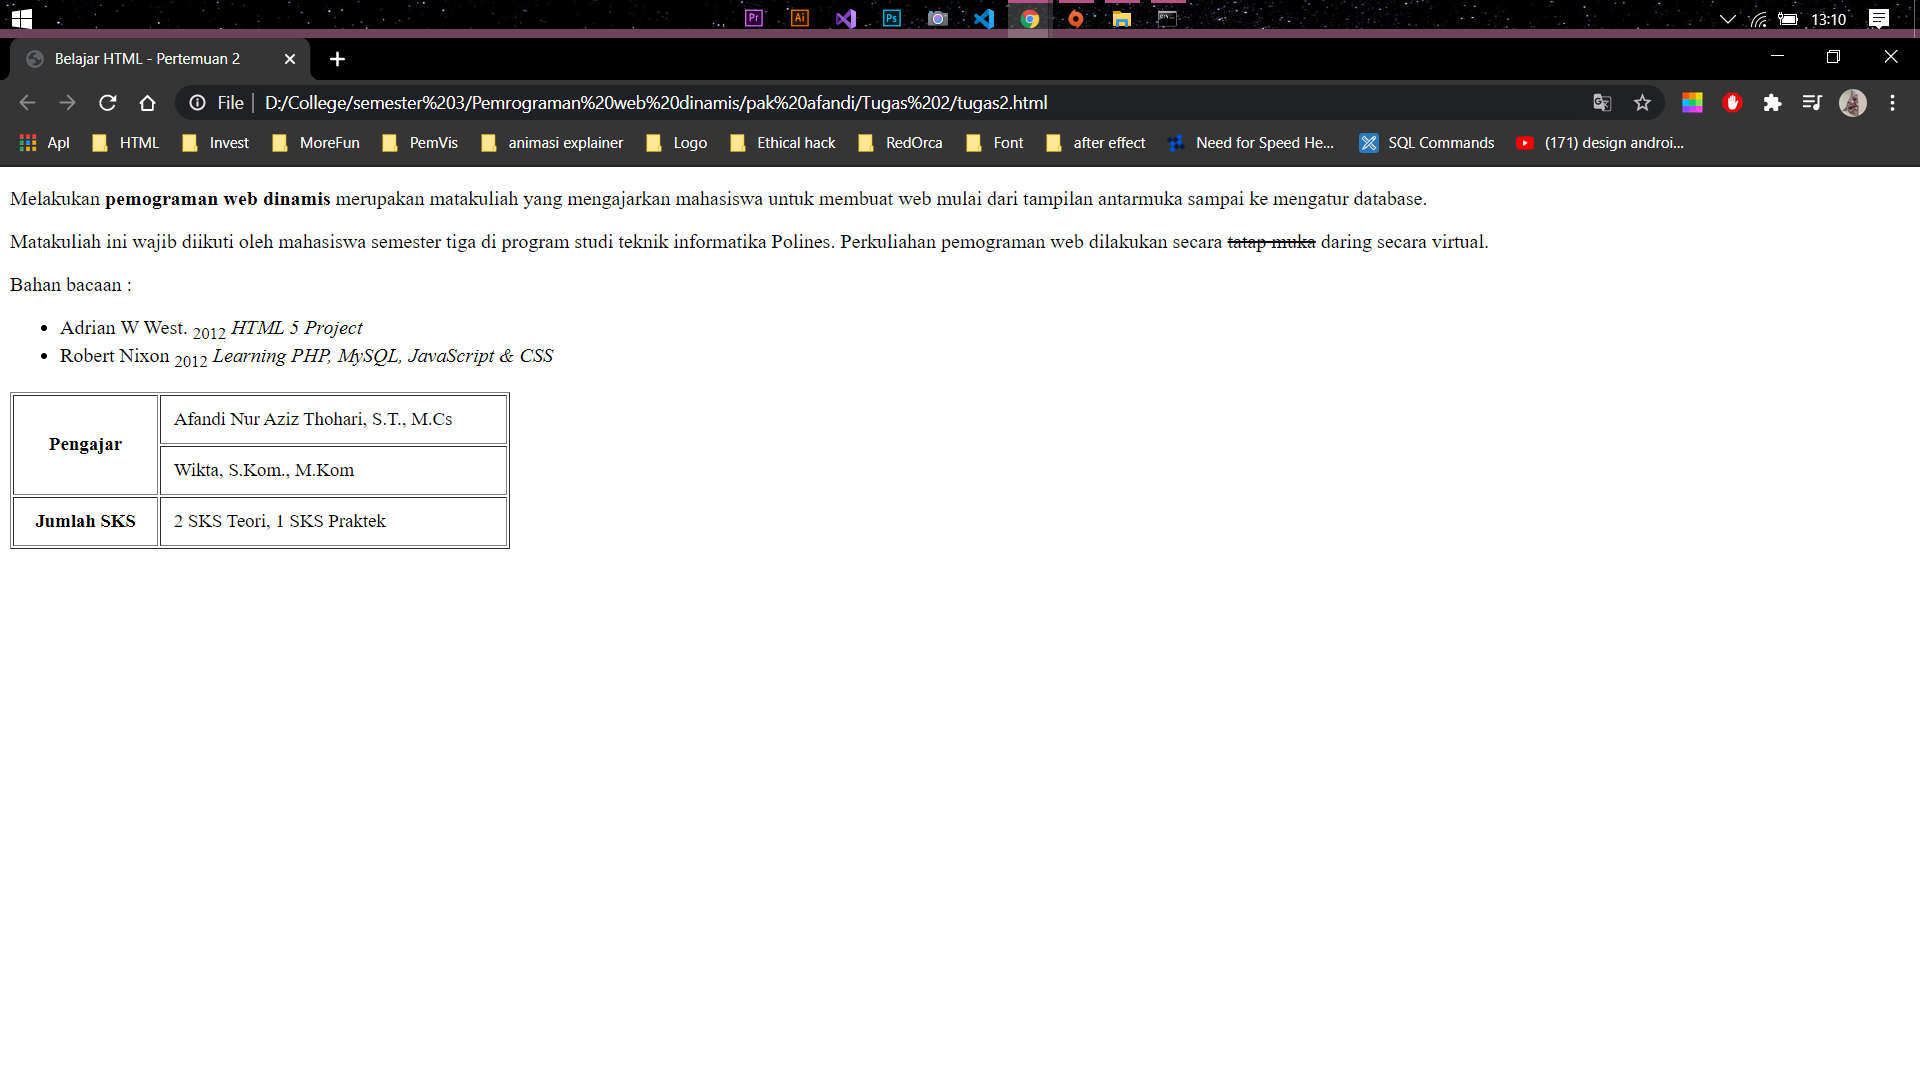
Task: Open Photoshop from the taskbar
Action: (892, 18)
